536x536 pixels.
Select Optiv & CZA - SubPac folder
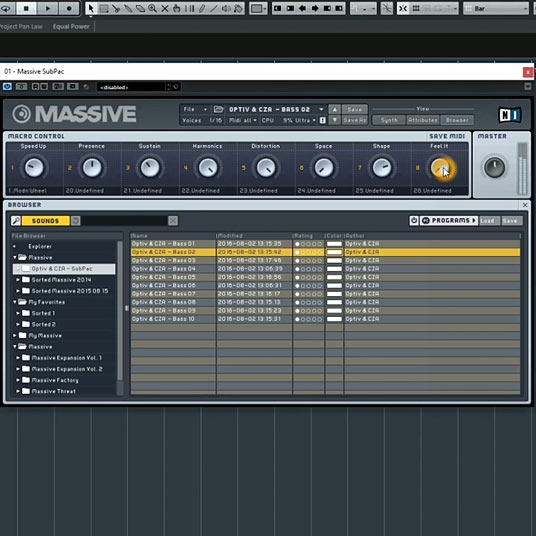64,269
